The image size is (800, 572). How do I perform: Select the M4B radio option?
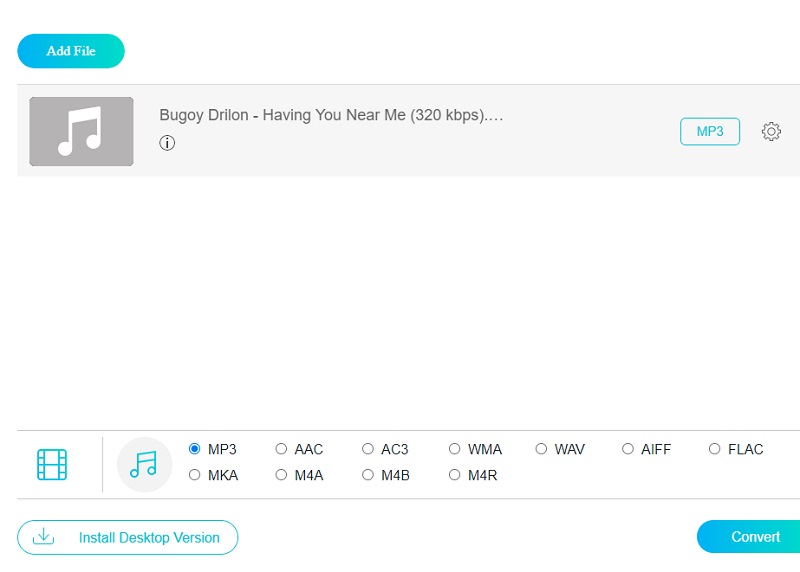(368, 475)
